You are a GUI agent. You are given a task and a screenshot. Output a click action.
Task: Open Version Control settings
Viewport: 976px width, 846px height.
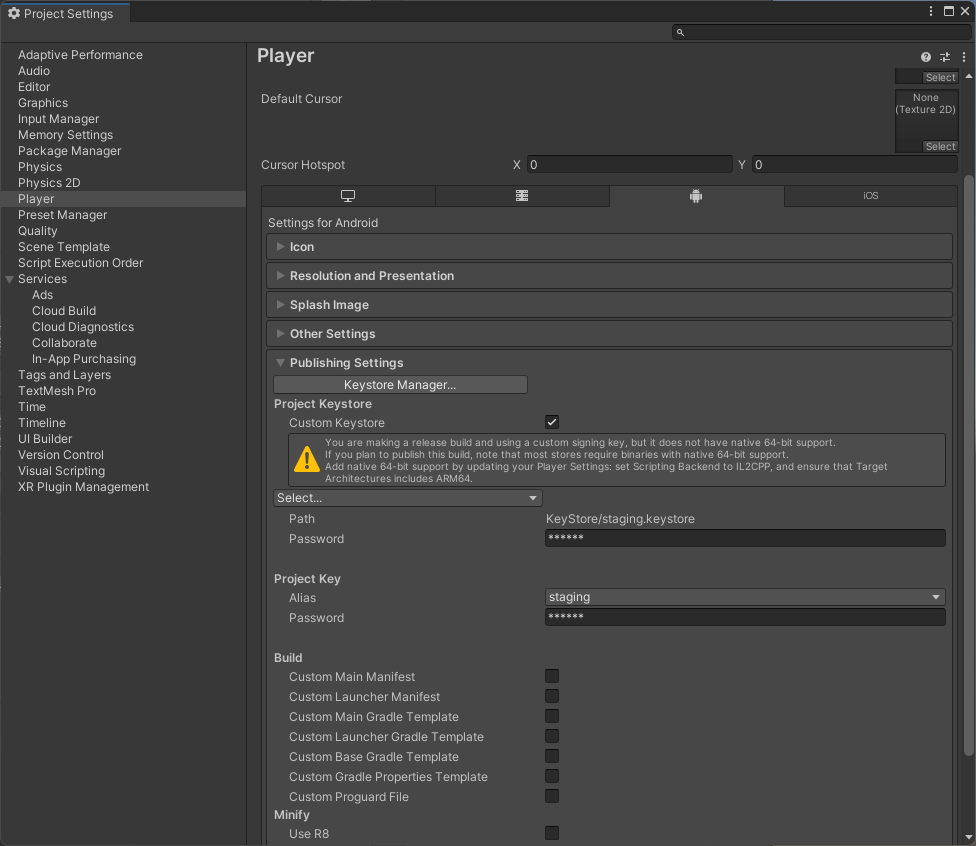click(60, 455)
